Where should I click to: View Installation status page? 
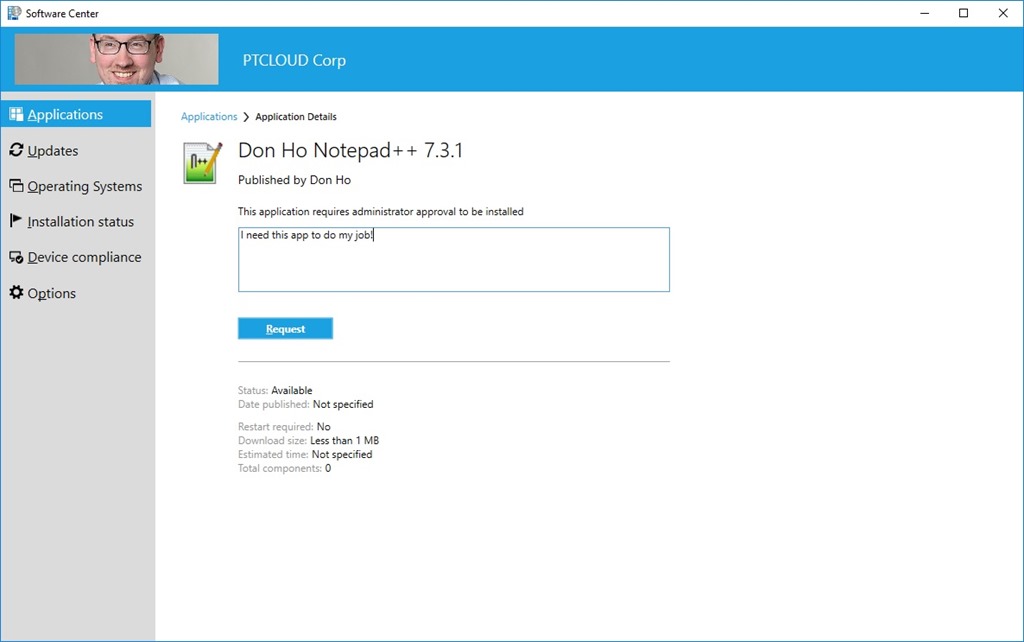coord(76,221)
